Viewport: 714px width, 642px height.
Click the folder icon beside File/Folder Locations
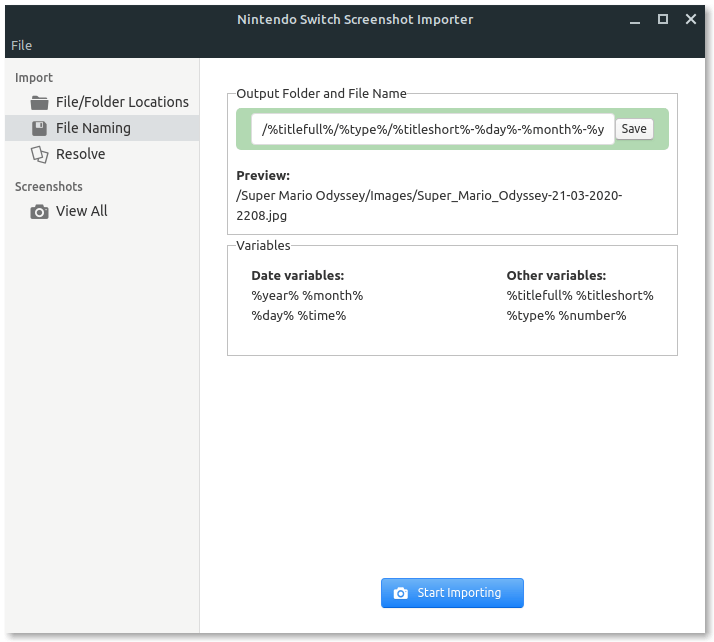[x=40, y=102]
